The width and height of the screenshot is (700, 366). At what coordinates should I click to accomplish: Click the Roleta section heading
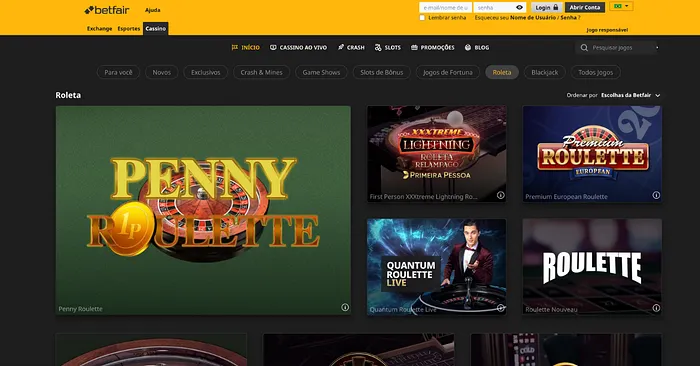68,95
